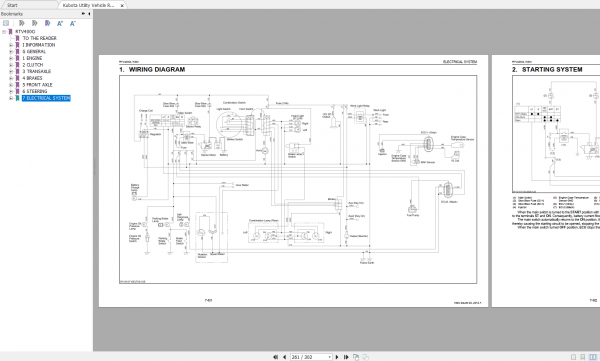Expand the 5 FRONT AXLE bookmark

tap(11, 85)
